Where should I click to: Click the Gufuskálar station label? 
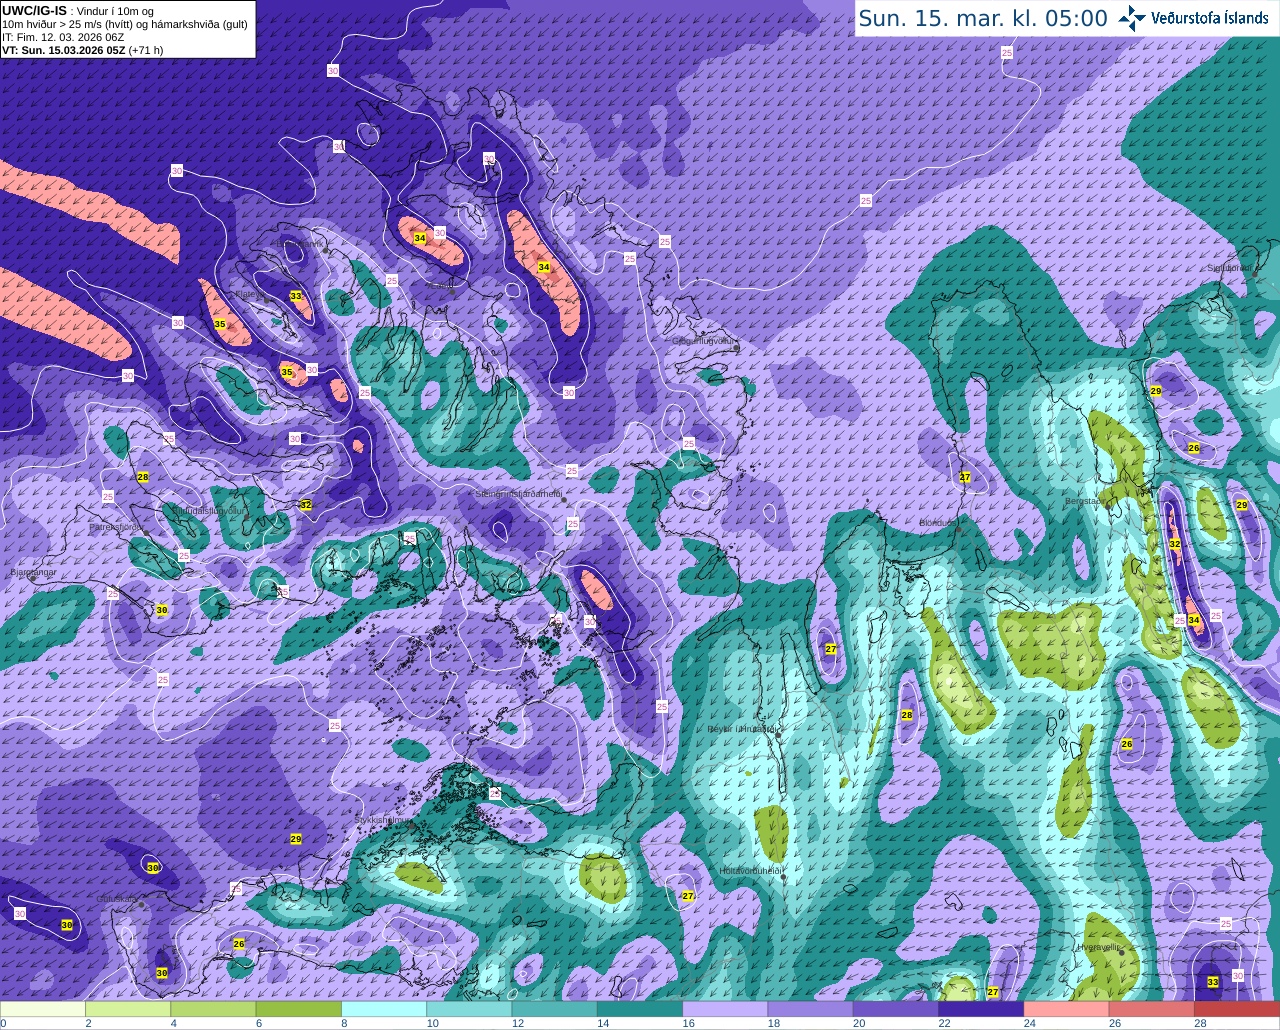[117, 898]
